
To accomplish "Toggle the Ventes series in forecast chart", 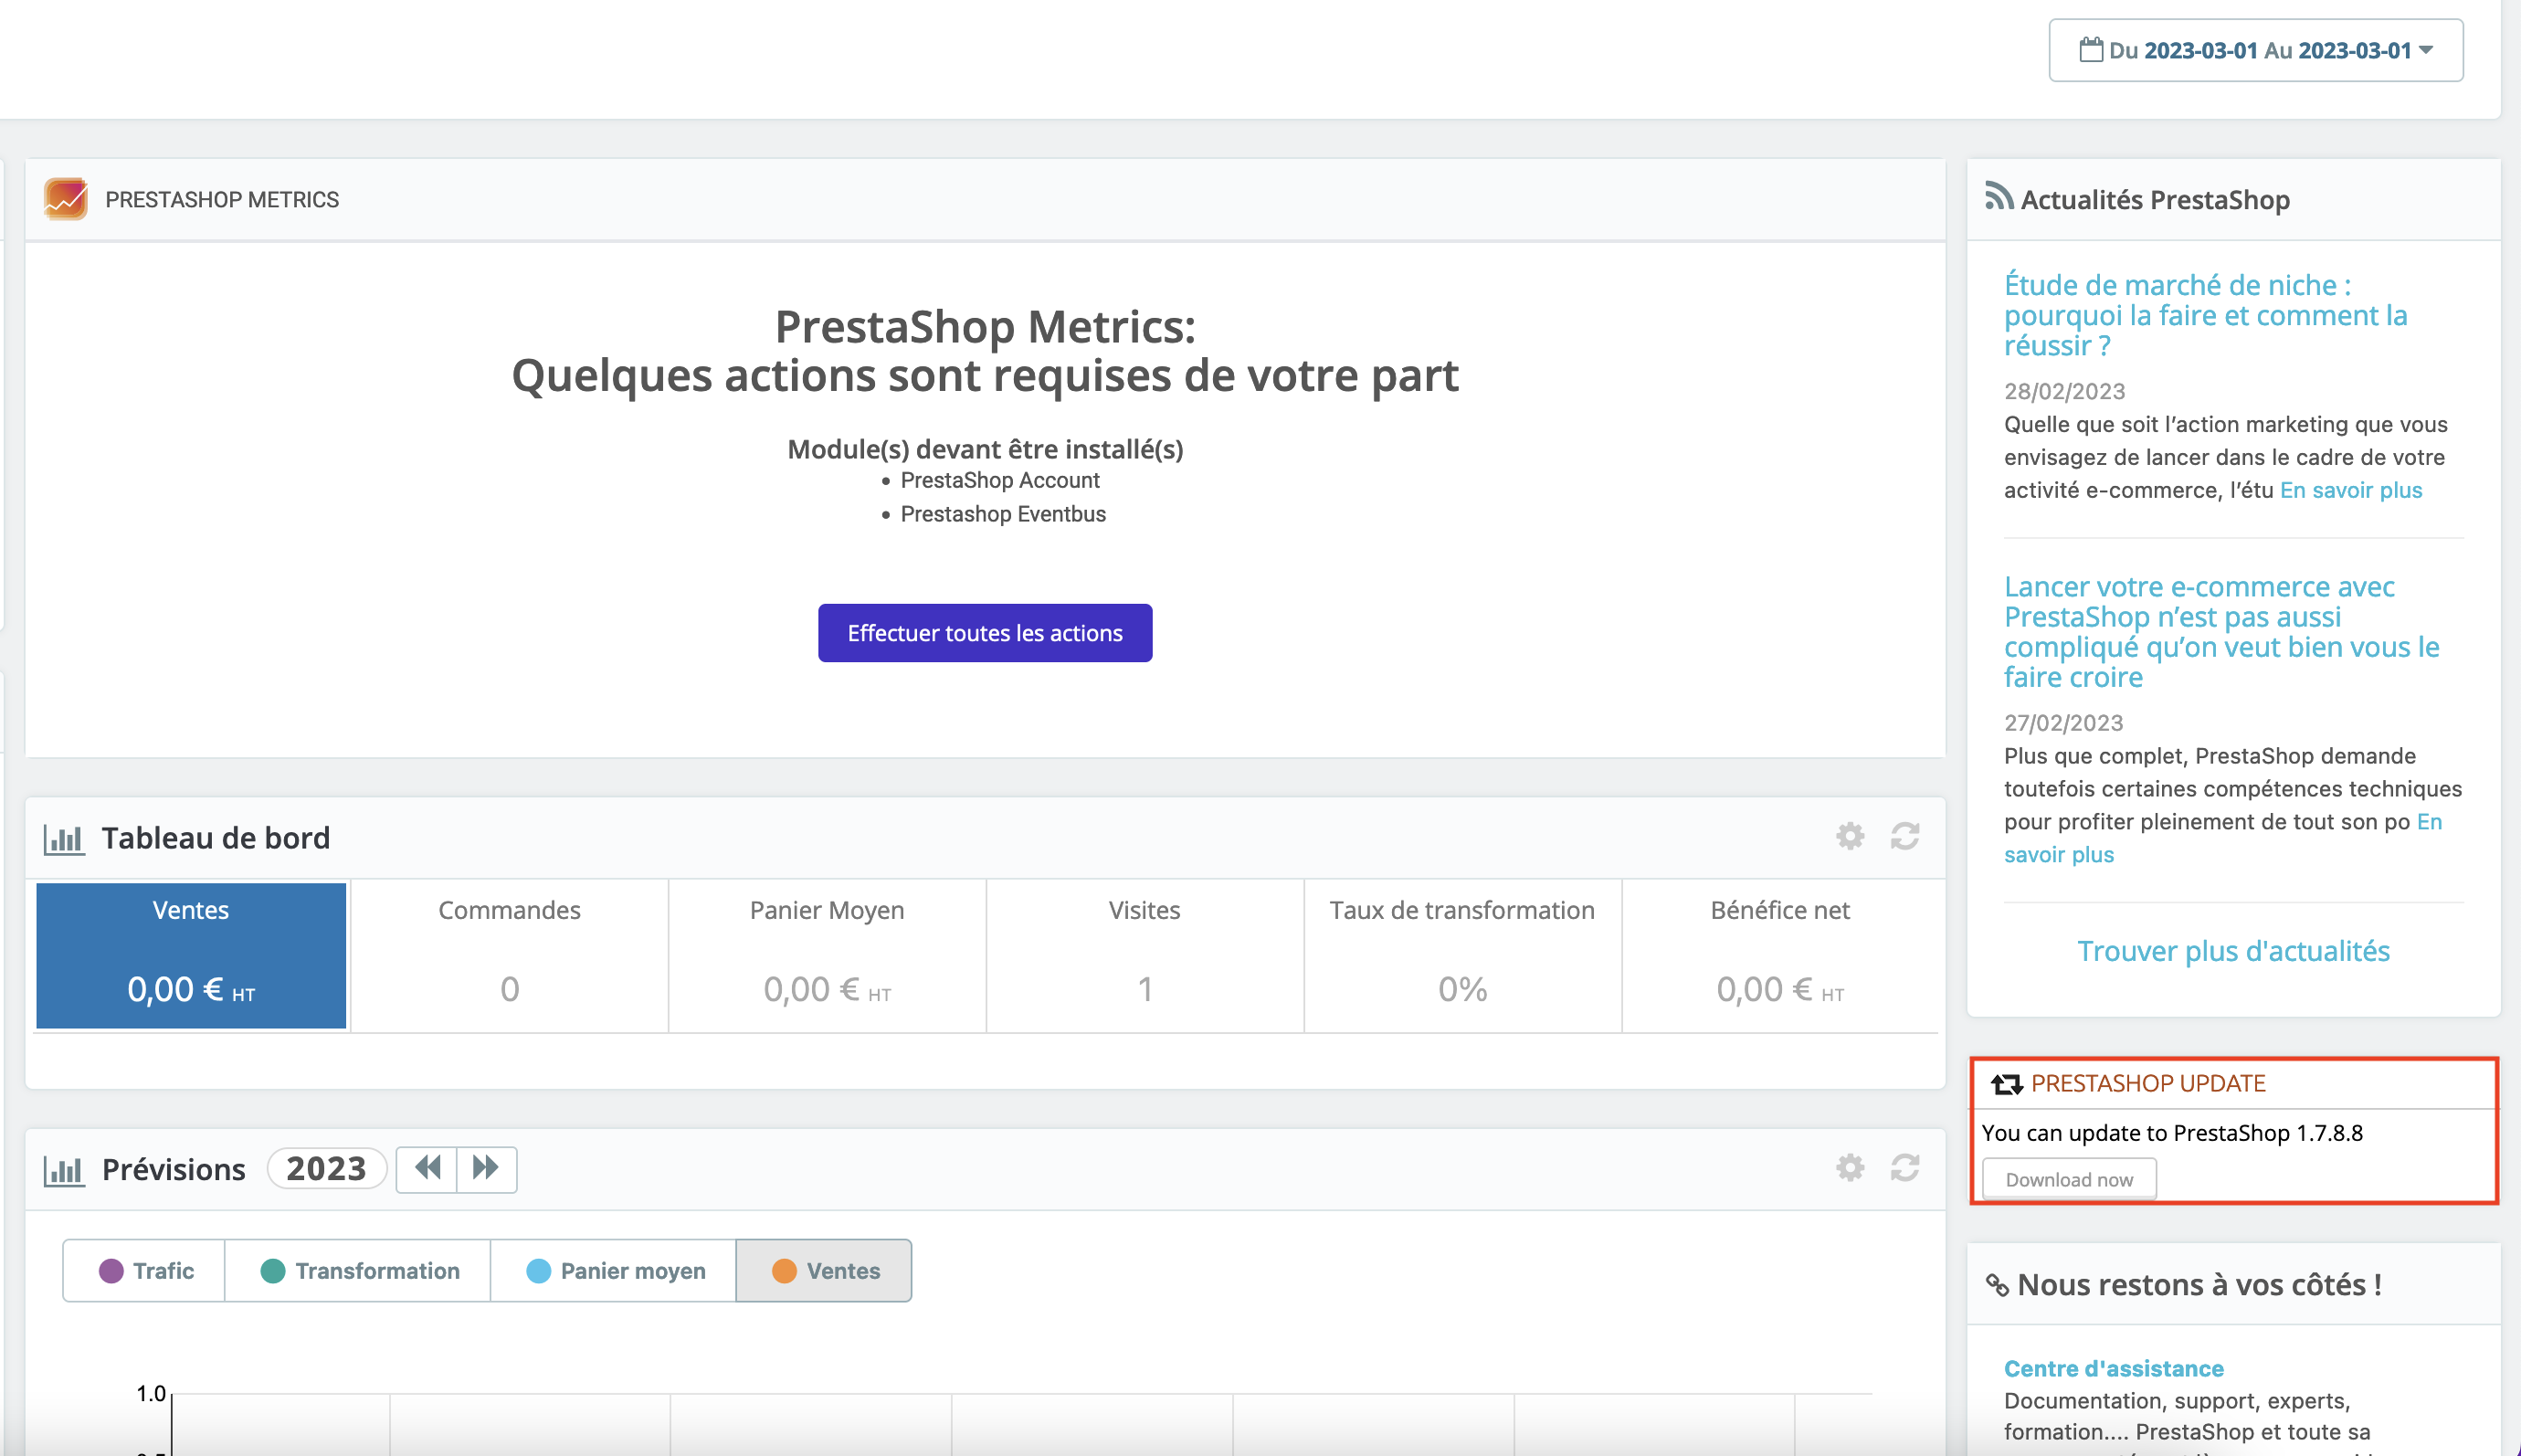I will click(824, 1271).
